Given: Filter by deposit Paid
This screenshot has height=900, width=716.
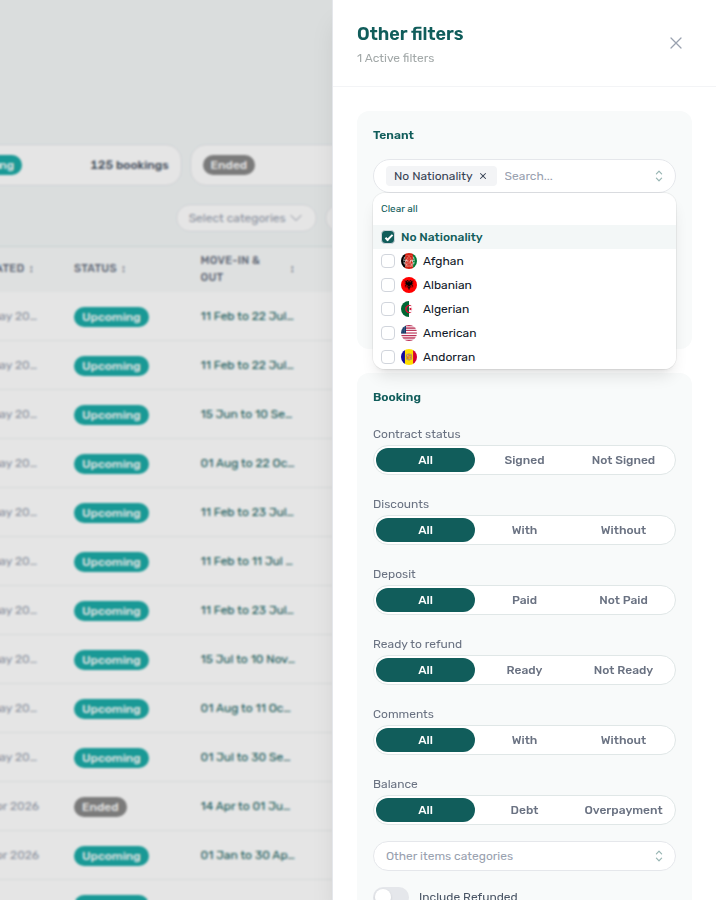Looking at the screenshot, I should pyautogui.click(x=524, y=600).
